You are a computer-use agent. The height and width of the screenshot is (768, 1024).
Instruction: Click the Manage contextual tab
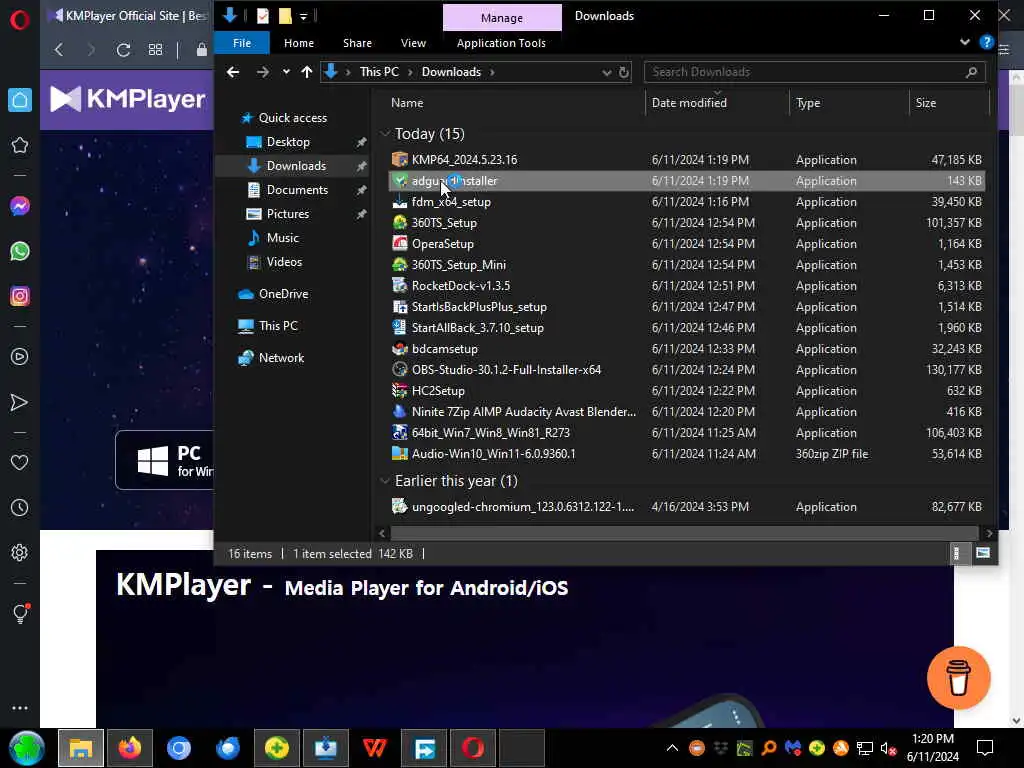click(502, 18)
